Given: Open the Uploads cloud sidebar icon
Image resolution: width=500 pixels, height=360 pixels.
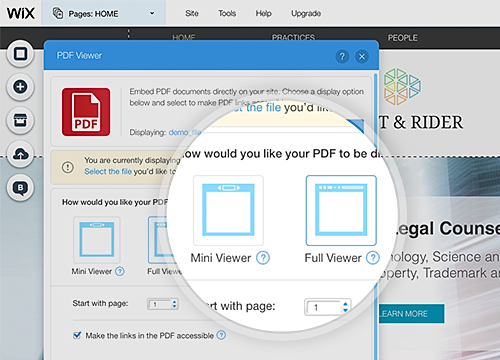Looking at the screenshot, I should pyautogui.click(x=20, y=154).
